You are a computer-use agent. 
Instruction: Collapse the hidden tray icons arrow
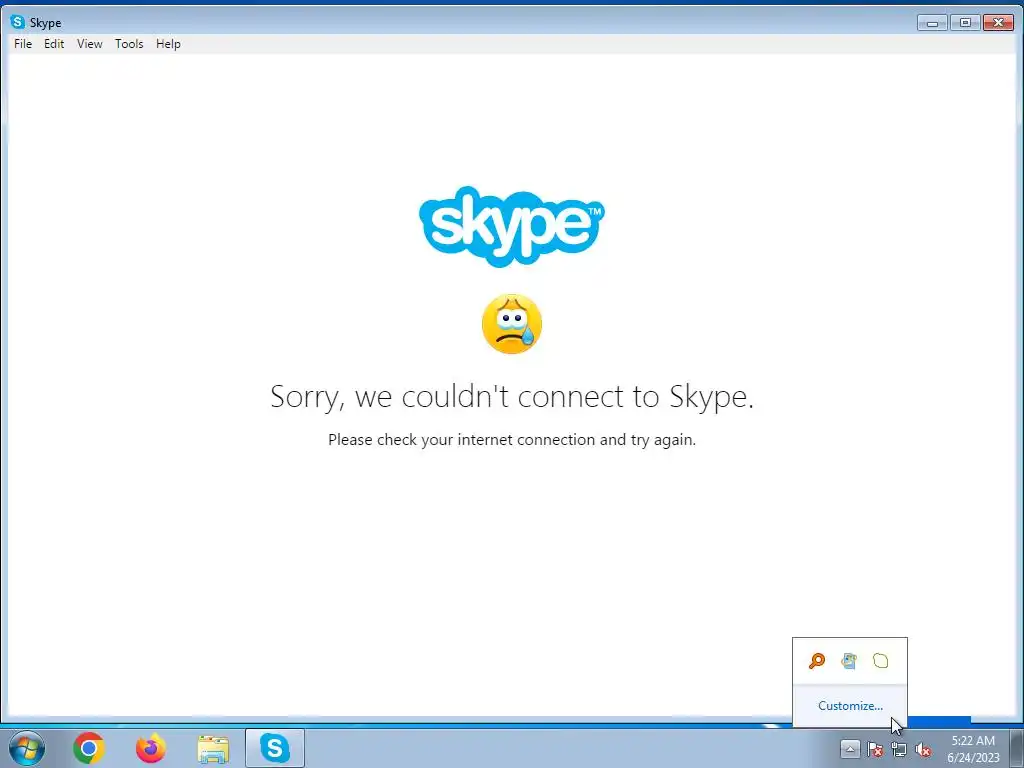click(x=850, y=749)
